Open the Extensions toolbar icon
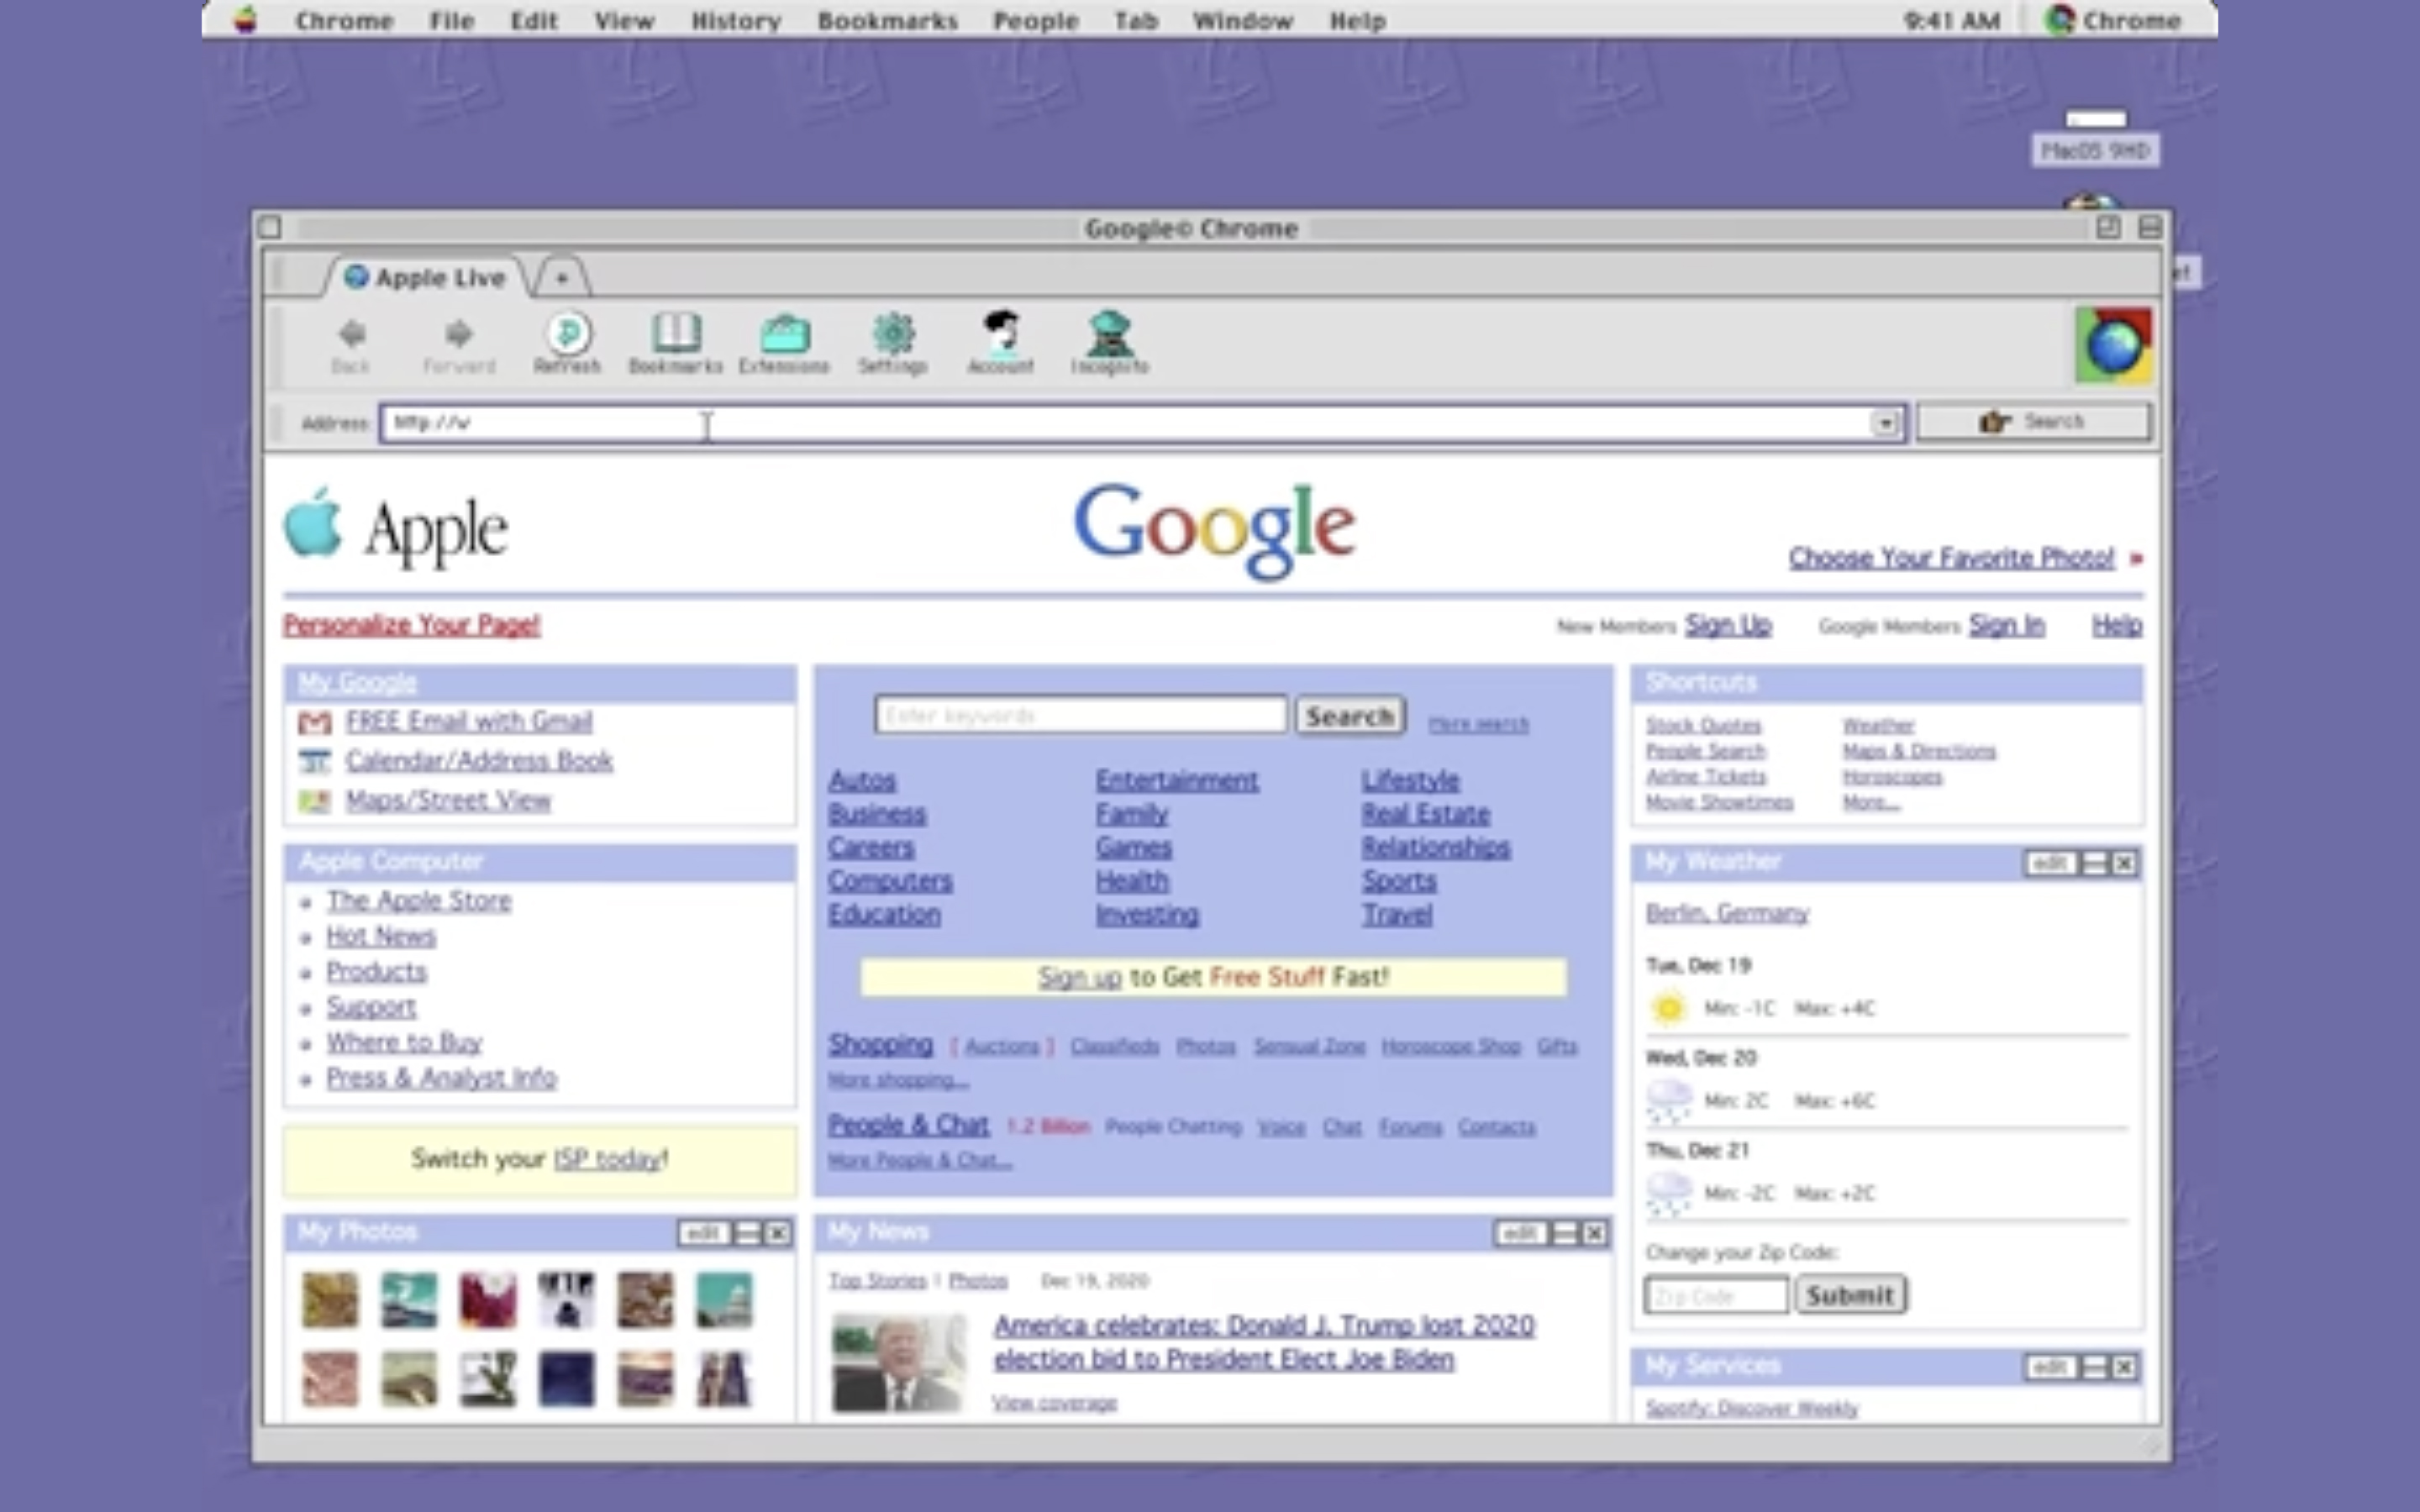 click(785, 334)
